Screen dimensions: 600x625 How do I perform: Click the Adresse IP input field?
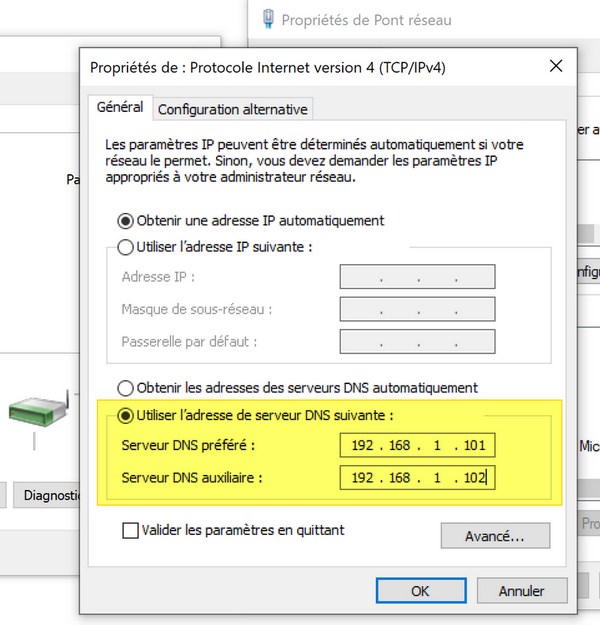417,277
